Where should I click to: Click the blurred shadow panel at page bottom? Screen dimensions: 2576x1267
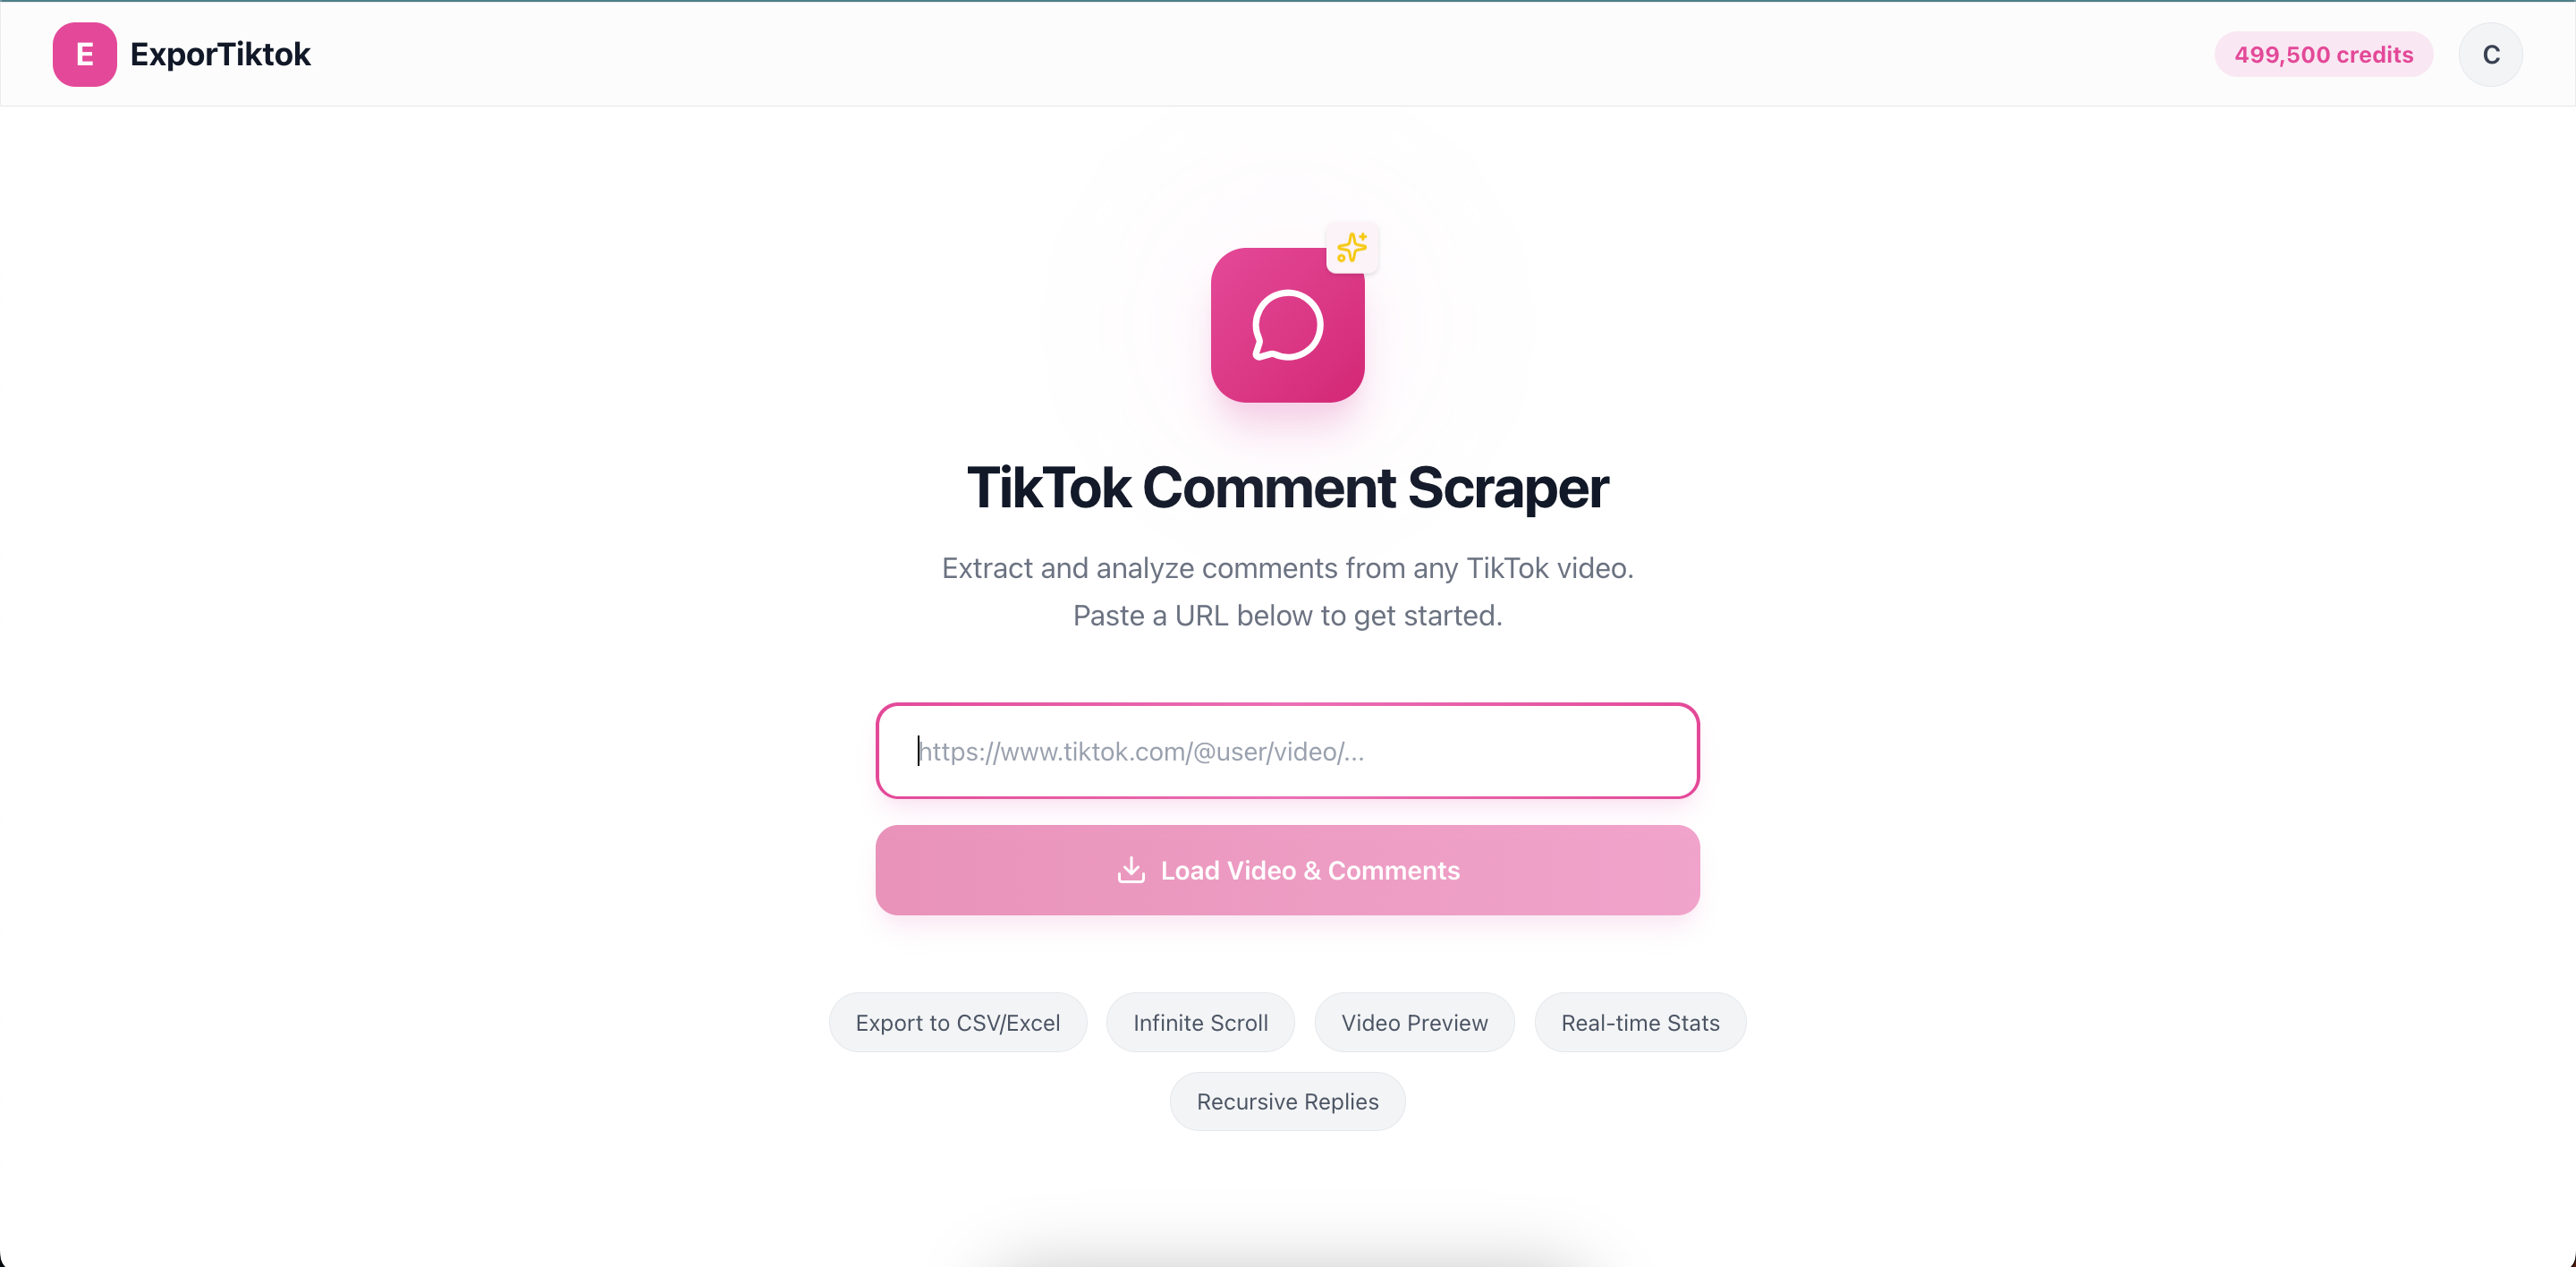(x=1287, y=1240)
